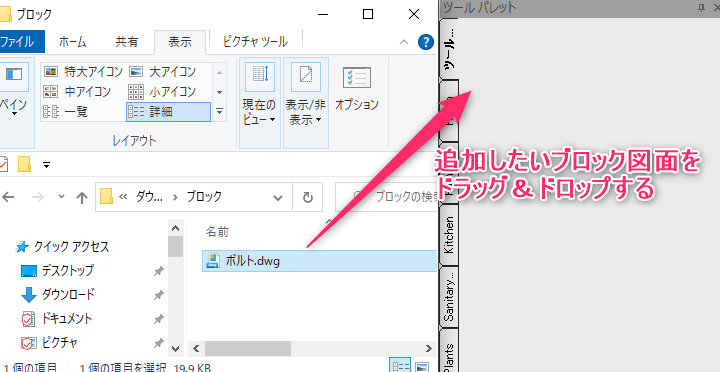Click file list horizontal scroll left arrow
This screenshot has height=372, width=720.
click(x=196, y=348)
